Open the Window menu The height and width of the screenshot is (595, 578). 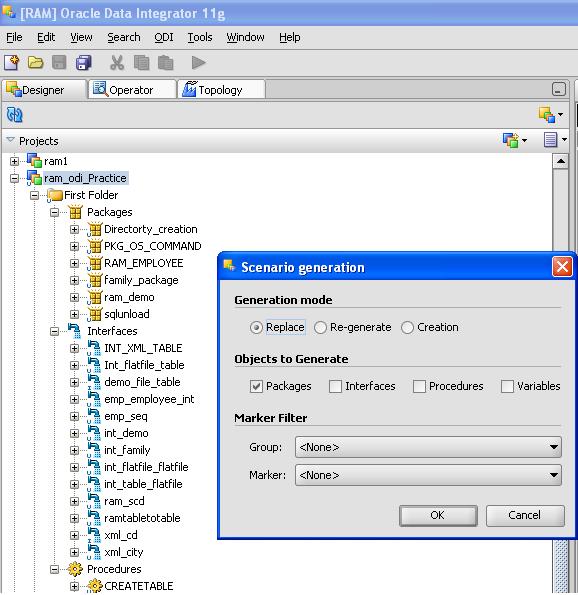click(245, 37)
